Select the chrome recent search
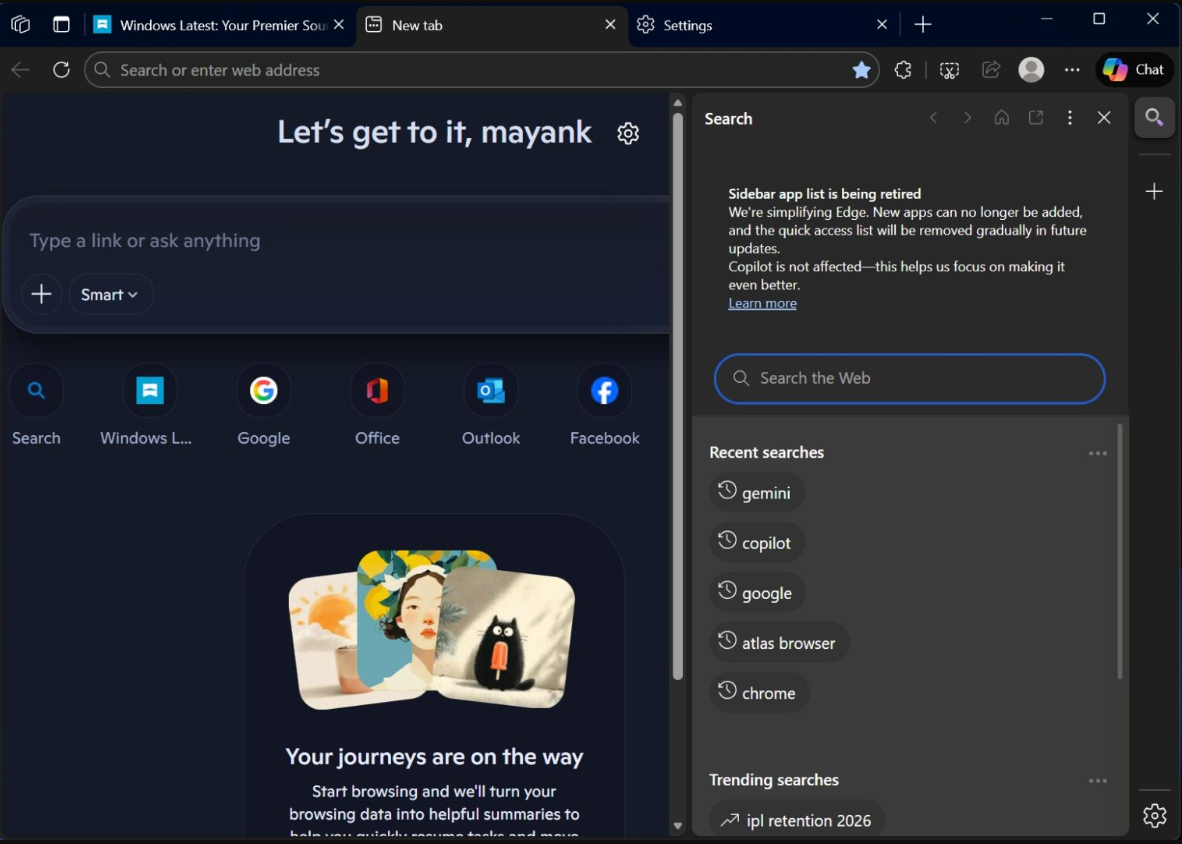The width and height of the screenshot is (1182, 844). point(759,693)
